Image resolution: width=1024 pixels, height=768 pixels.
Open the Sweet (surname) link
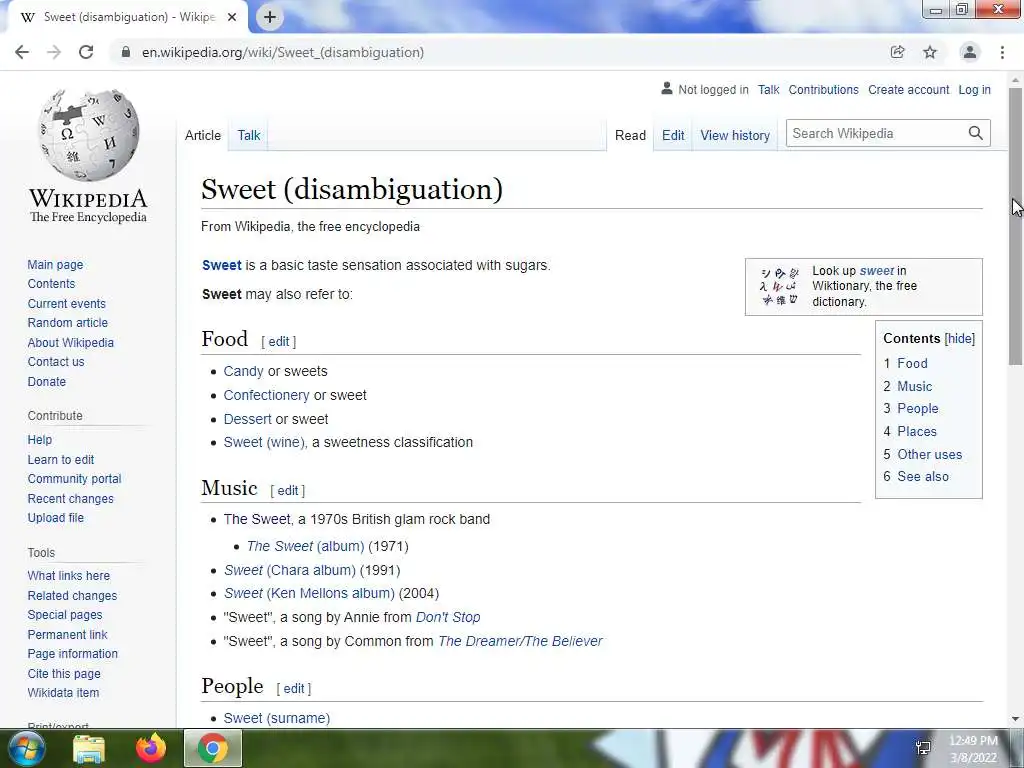(277, 718)
